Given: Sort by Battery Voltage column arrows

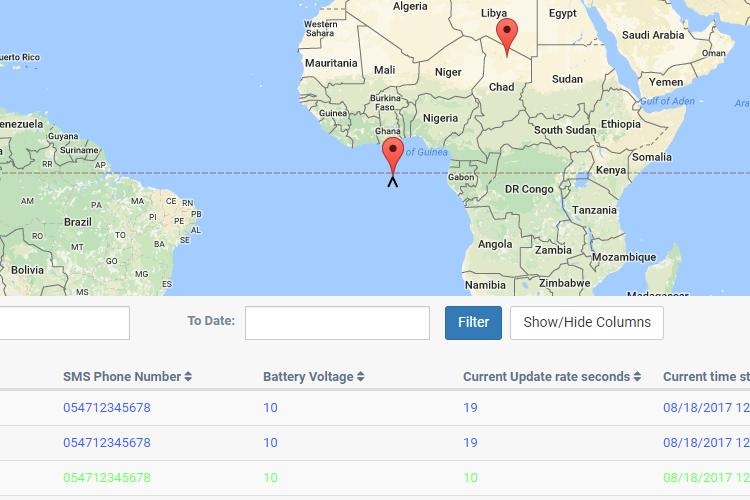Looking at the screenshot, I should 361,377.
